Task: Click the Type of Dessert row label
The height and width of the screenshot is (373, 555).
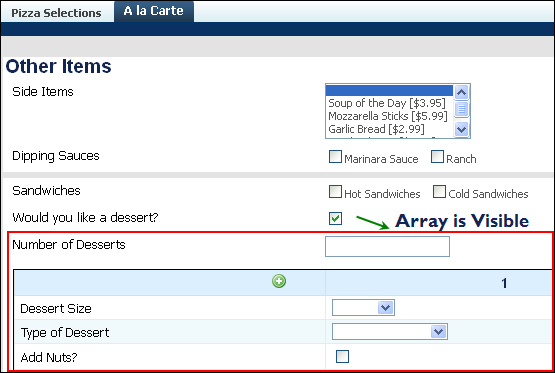Action: click(x=65, y=333)
